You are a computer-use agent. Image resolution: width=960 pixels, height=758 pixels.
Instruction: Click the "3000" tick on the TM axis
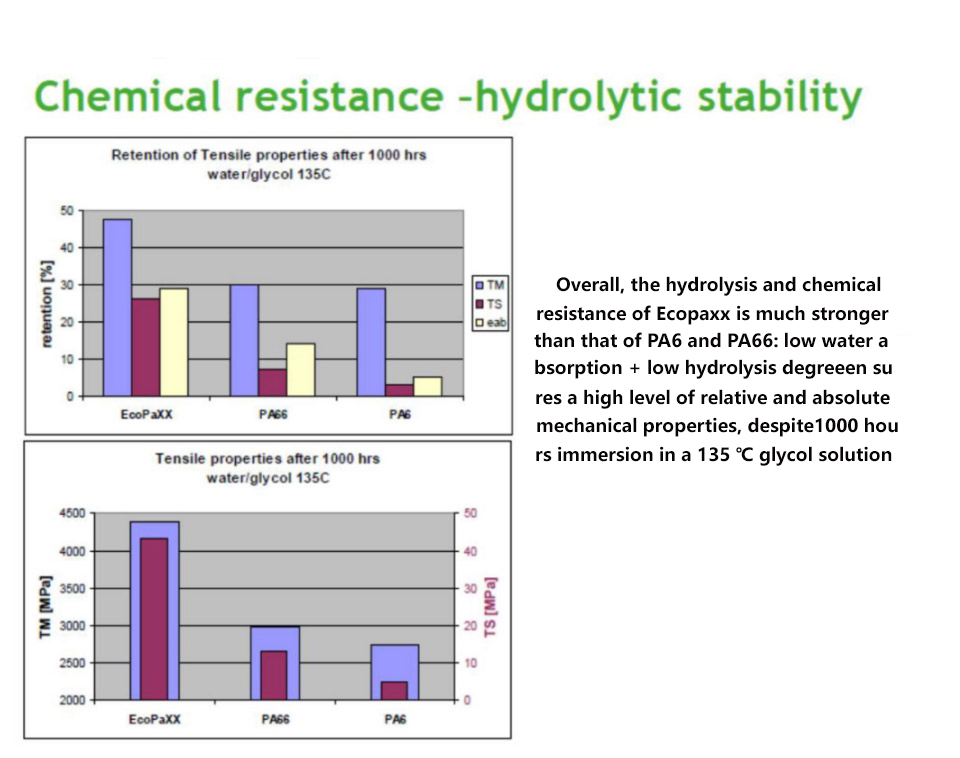click(x=72, y=626)
